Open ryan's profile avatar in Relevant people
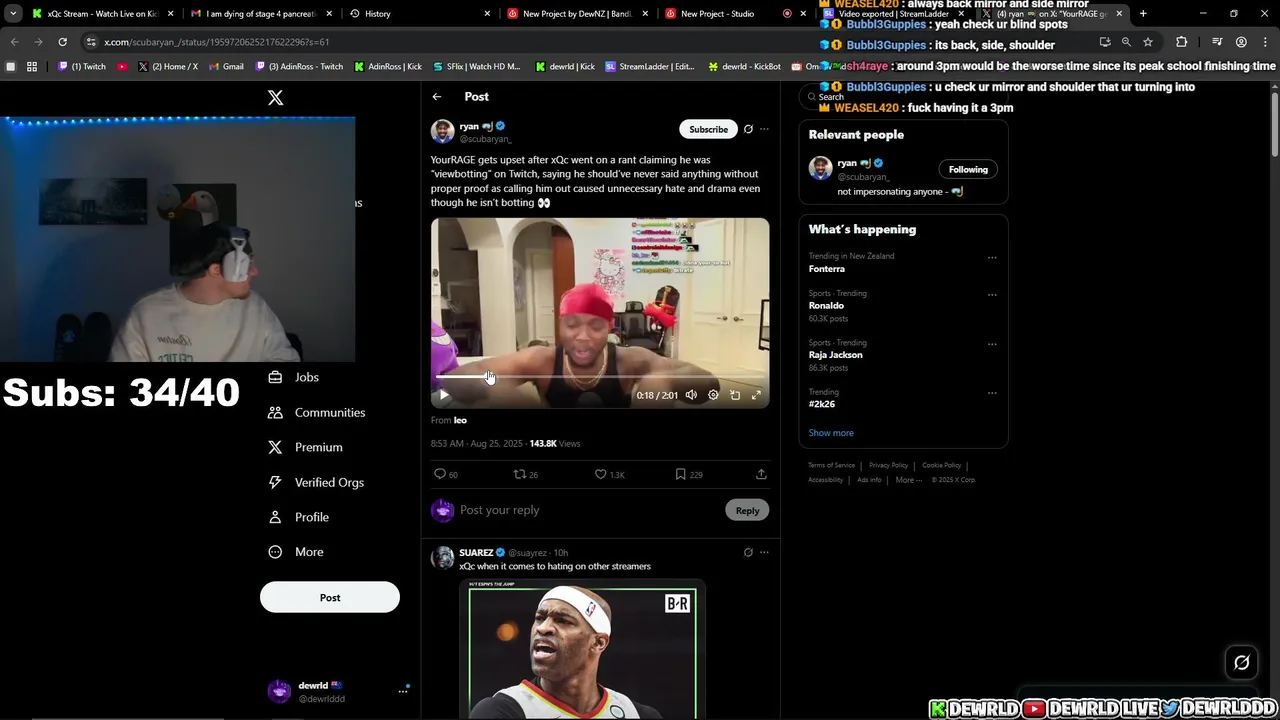This screenshot has width=1280, height=720. pos(820,168)
